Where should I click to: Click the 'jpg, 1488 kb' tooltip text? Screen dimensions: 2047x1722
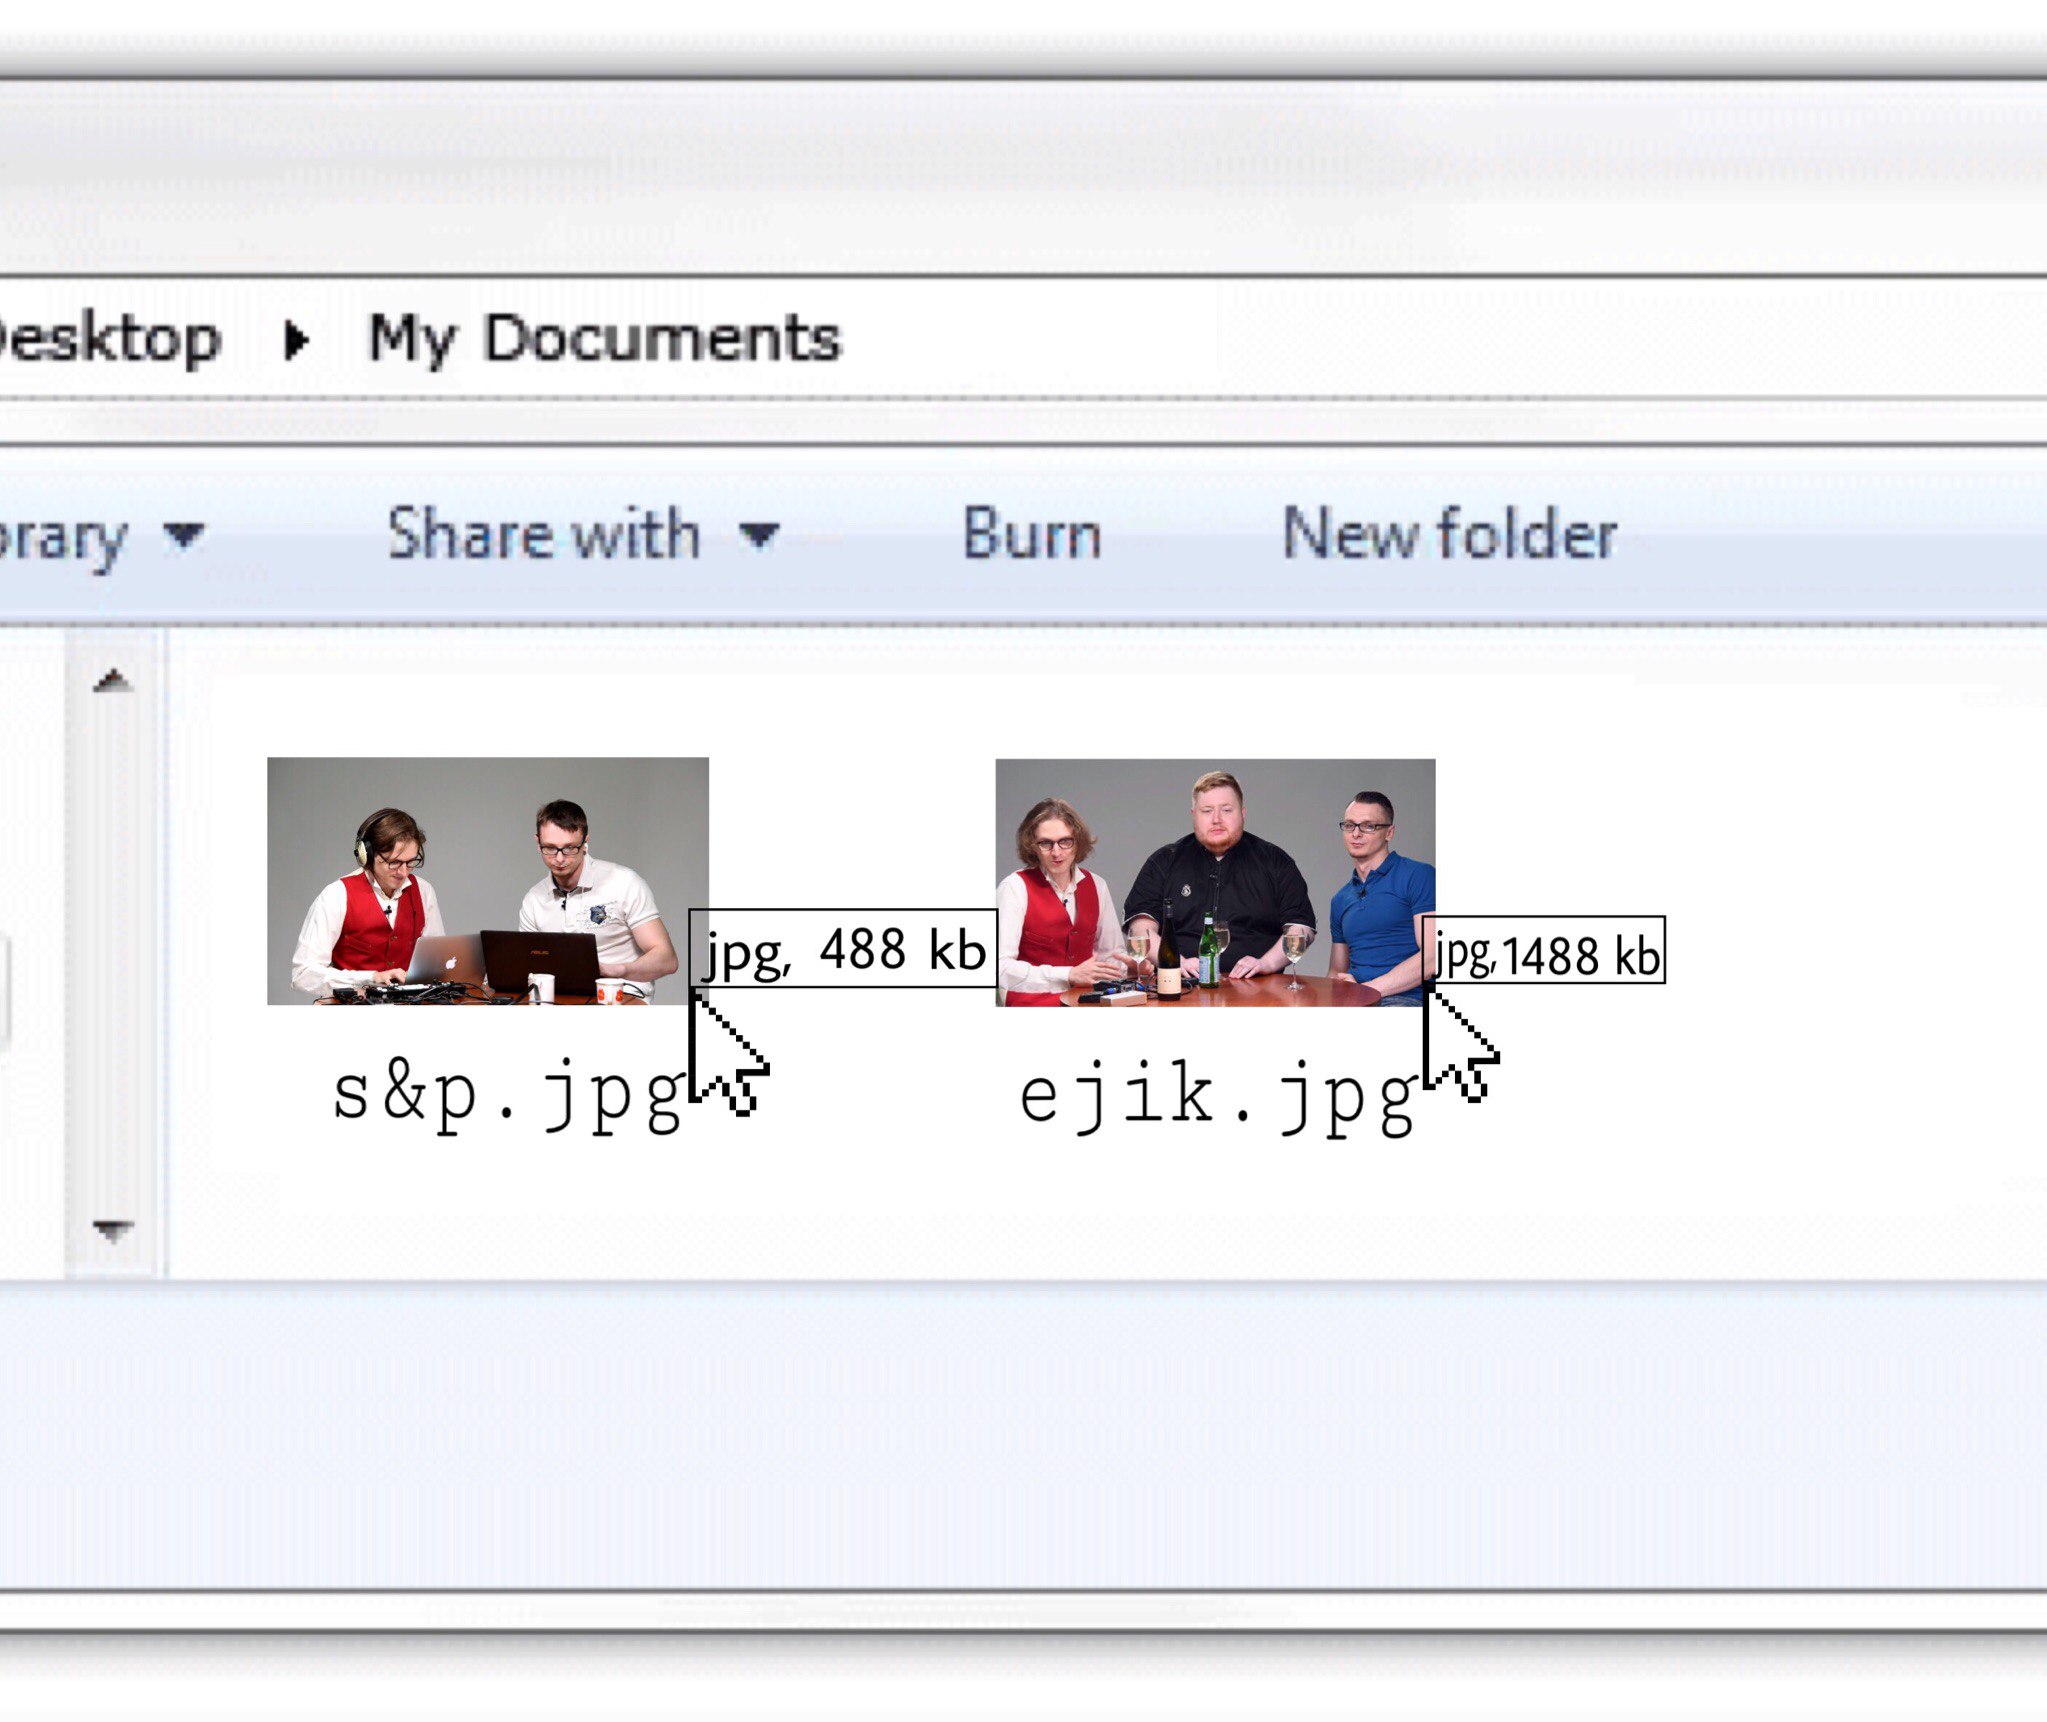tap(1546, 953)
